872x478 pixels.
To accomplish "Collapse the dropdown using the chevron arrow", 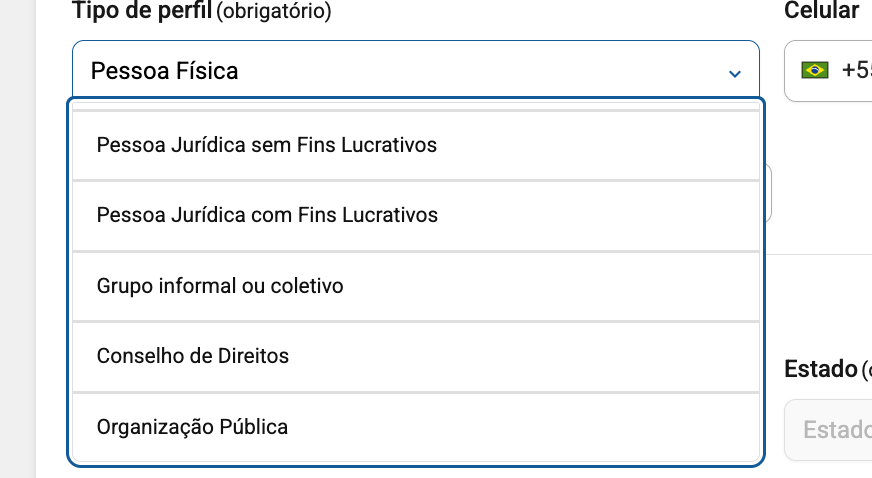I will (x=735, y=73).
